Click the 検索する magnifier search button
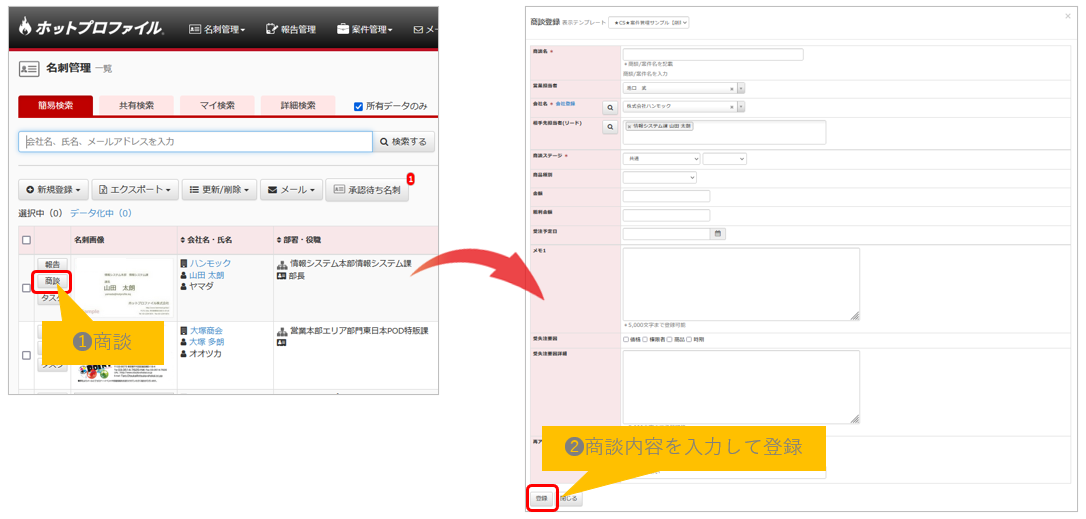 pos(404,142)
